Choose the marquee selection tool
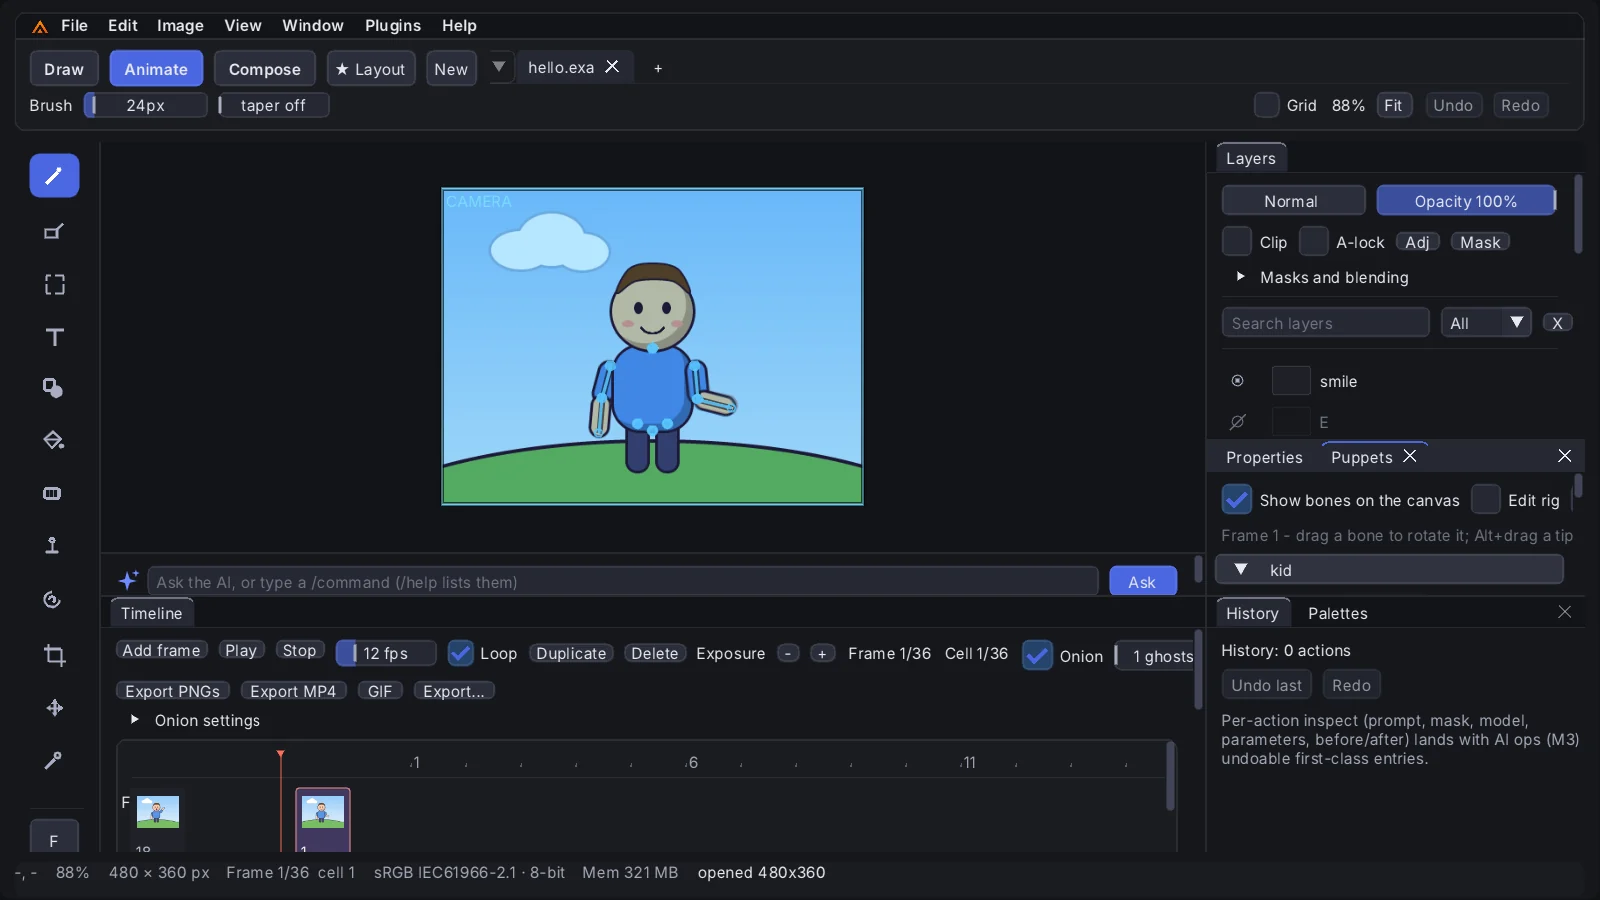 coord(54,285)
